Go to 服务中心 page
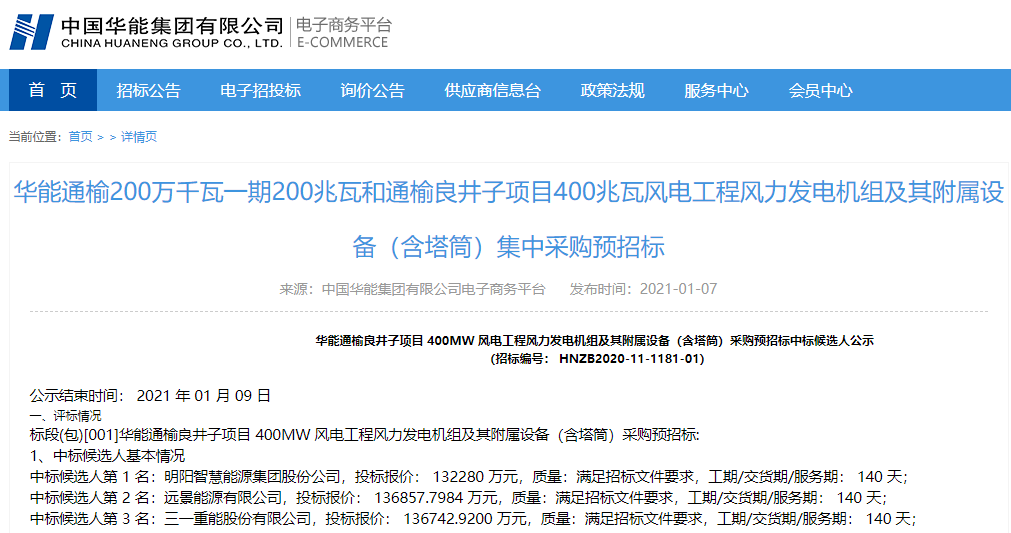Viewport: 1011px width, 533px height. tap(716, 90)
